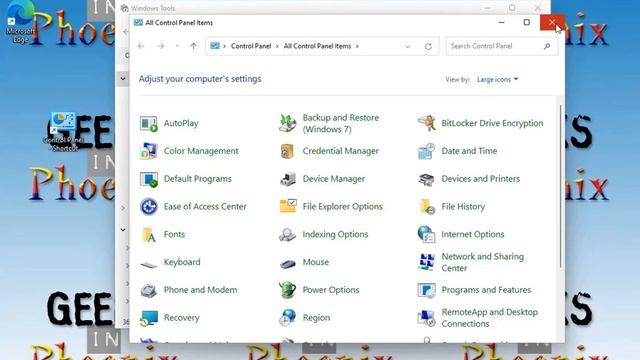Expand the address bar history dropdown
This screenshot has width=640, height=360.
[x=407, y=47]
